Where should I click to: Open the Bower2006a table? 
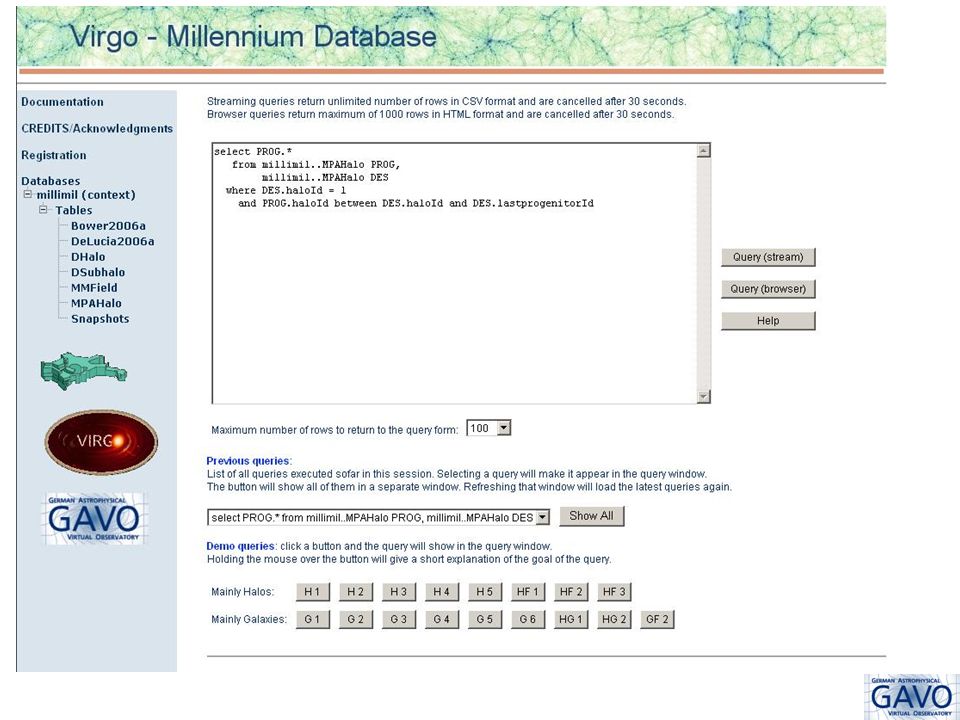click(108, 226)
